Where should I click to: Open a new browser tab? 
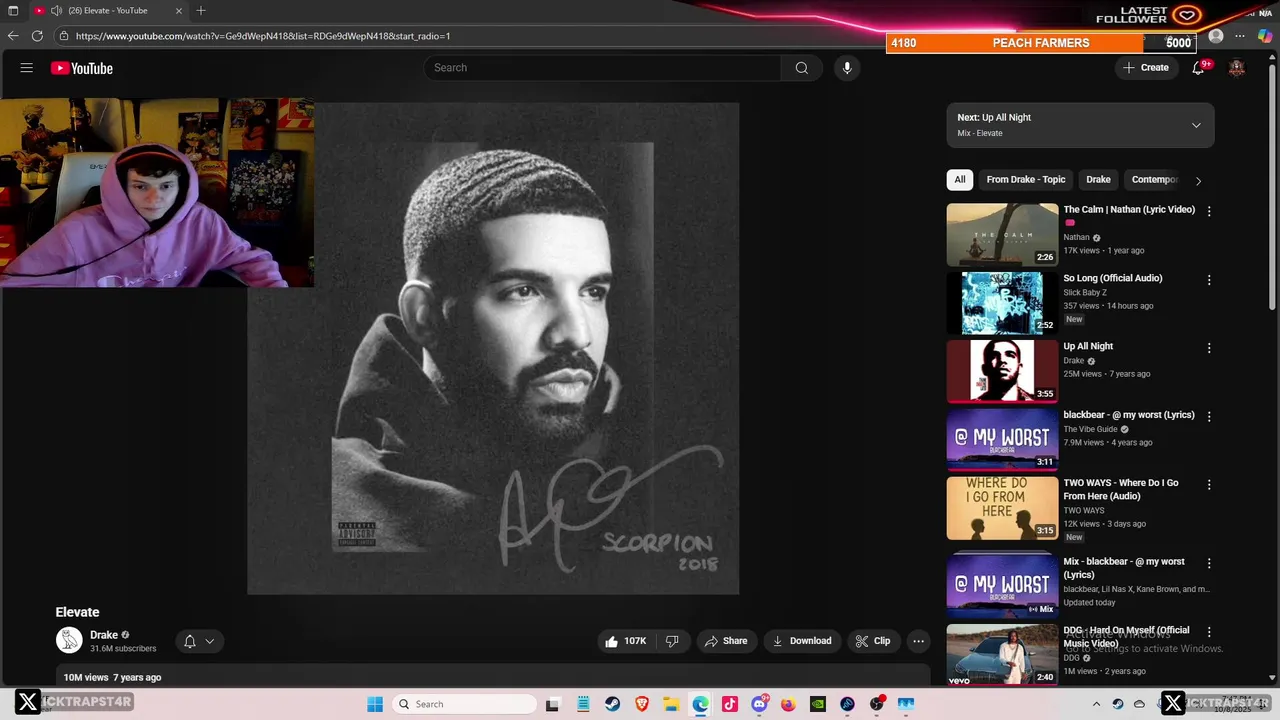[x=201, y=10]
